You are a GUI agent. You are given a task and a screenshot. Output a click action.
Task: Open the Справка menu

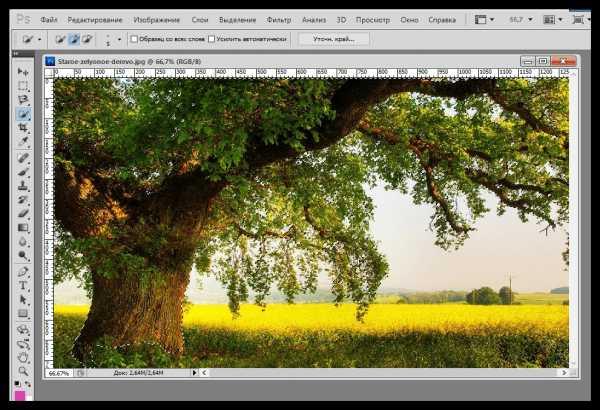442,20
